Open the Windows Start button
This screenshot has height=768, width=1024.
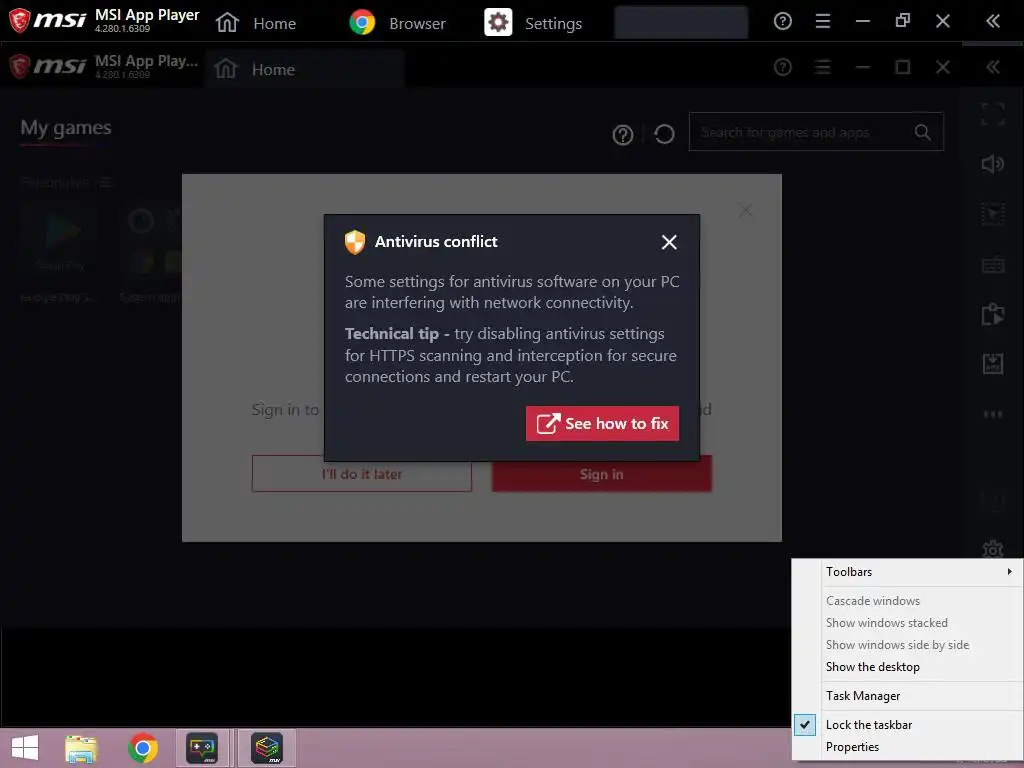[x=25, y=748]
